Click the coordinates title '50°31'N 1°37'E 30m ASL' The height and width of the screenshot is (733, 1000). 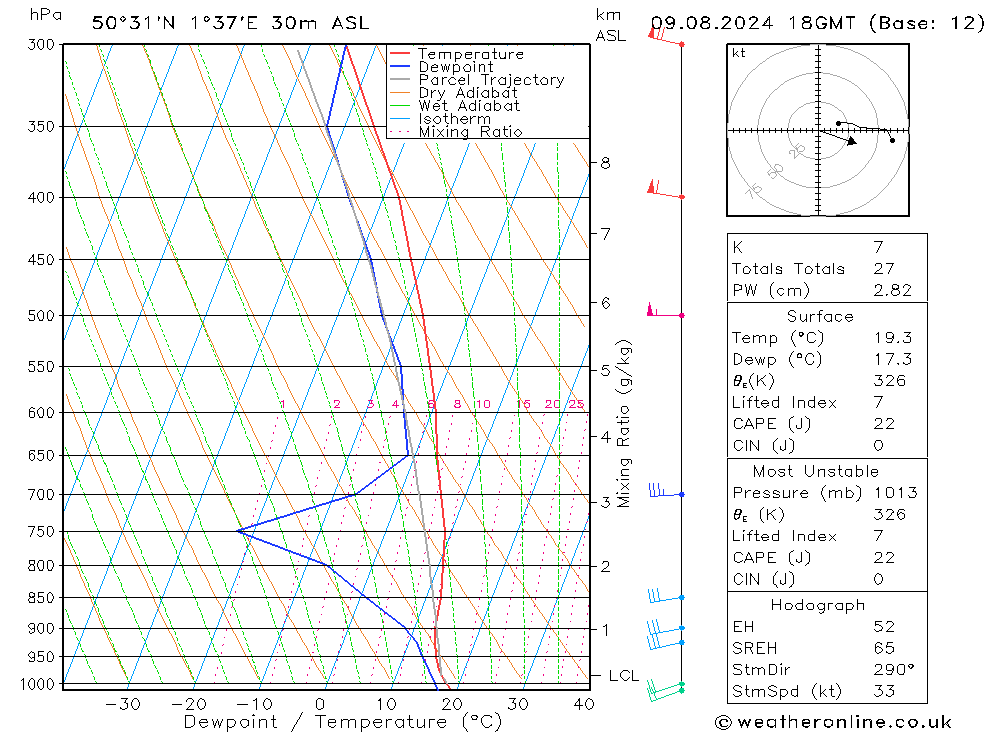[x=230, y=23]
